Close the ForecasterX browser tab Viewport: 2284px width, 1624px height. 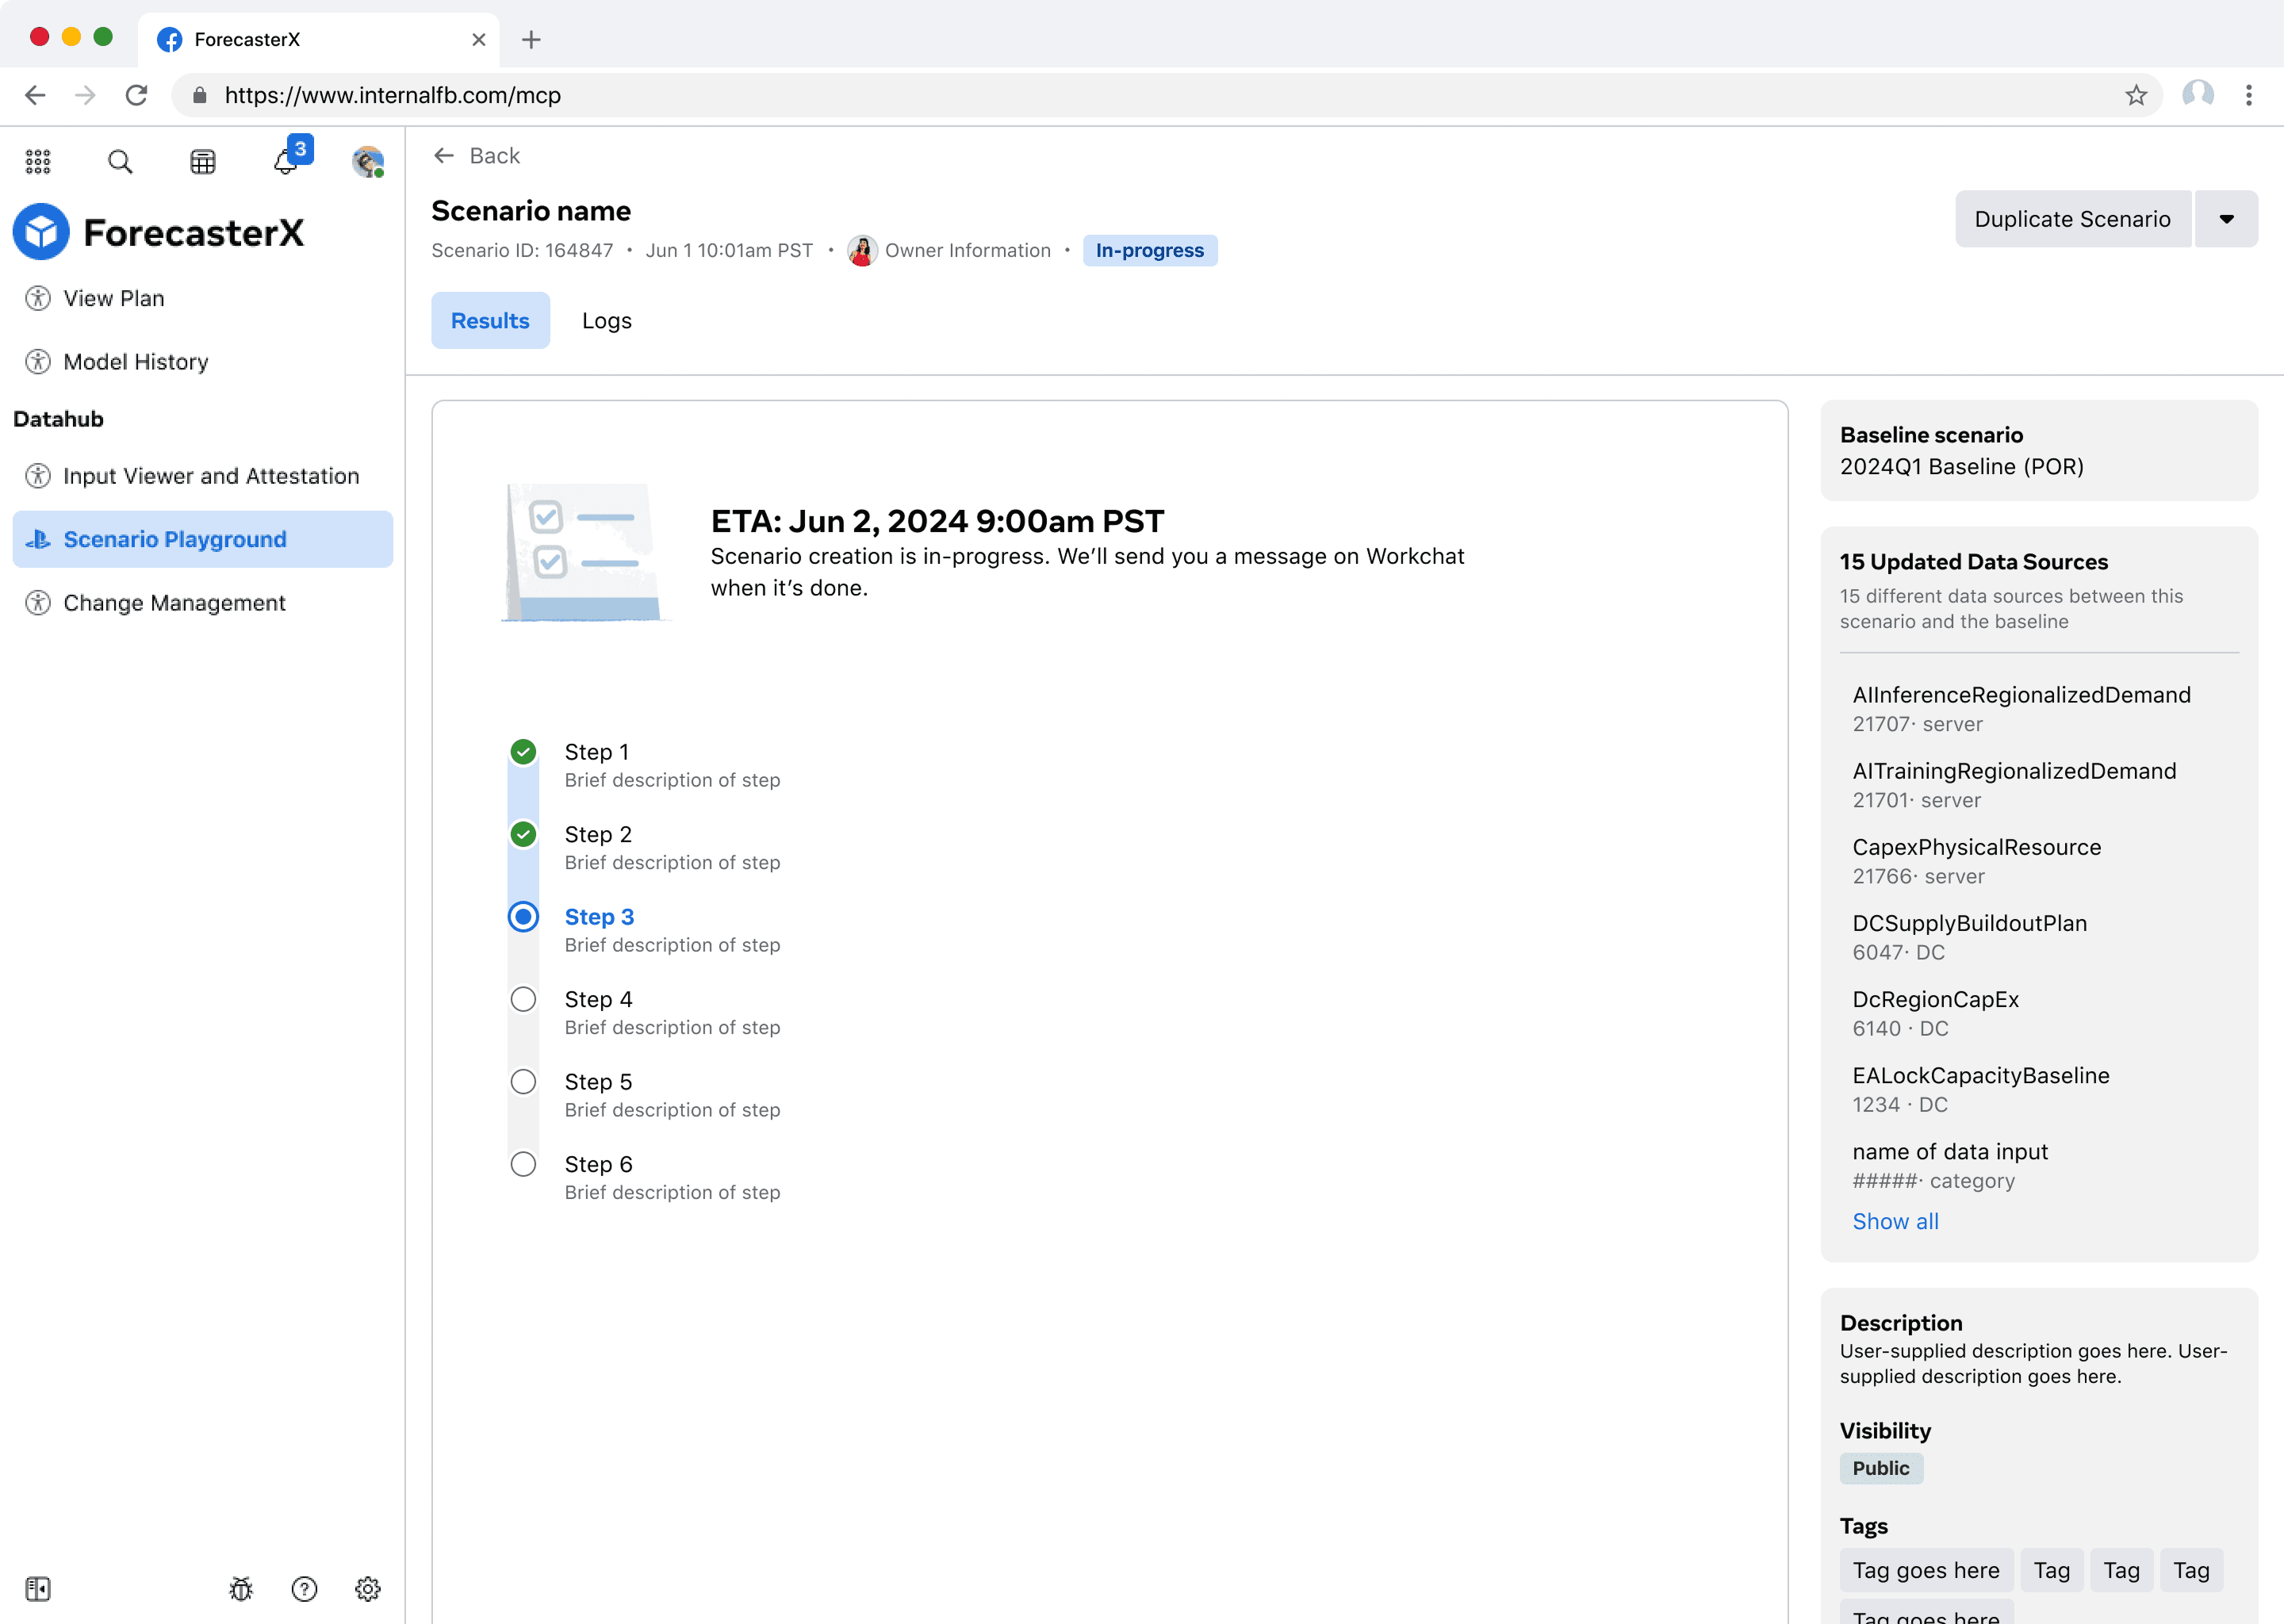pyautogui.click(x=479, y=39)
